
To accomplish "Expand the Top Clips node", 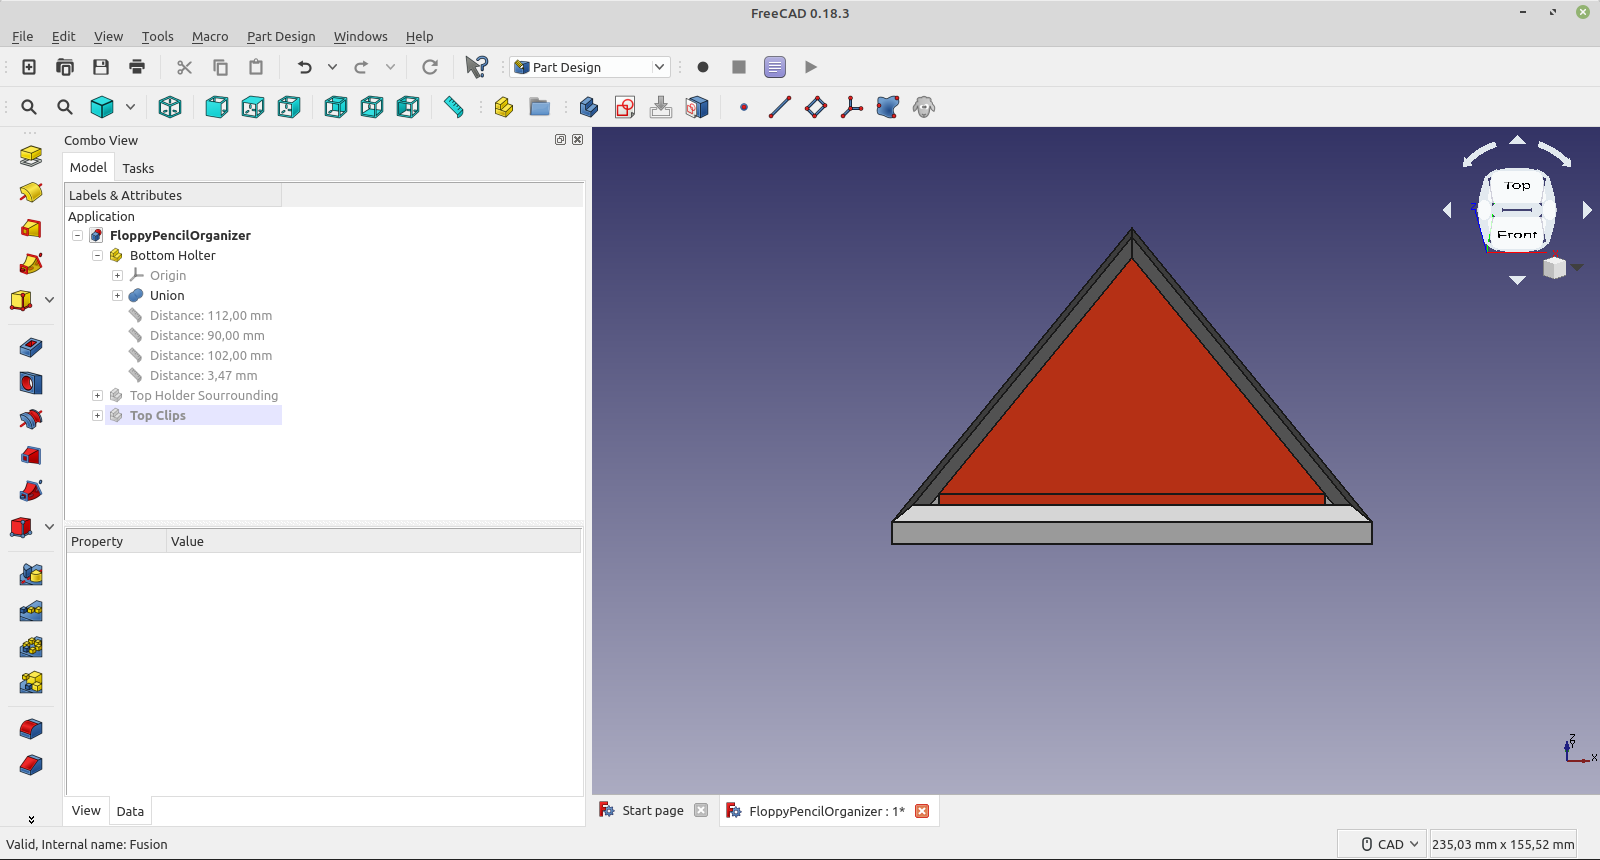I will pyautogui.click(x=97, y=416).
